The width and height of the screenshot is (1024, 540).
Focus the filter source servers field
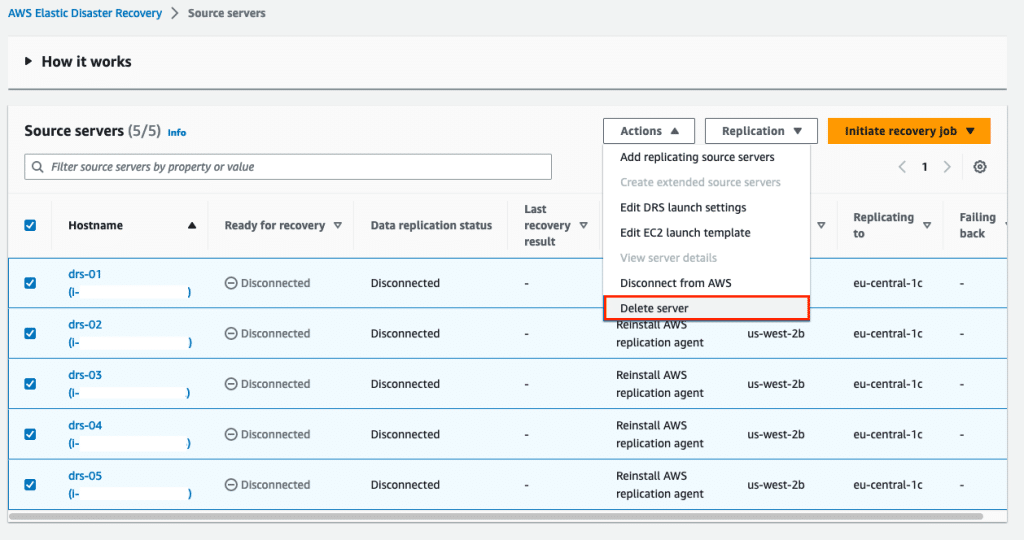[x=288, y=167]
